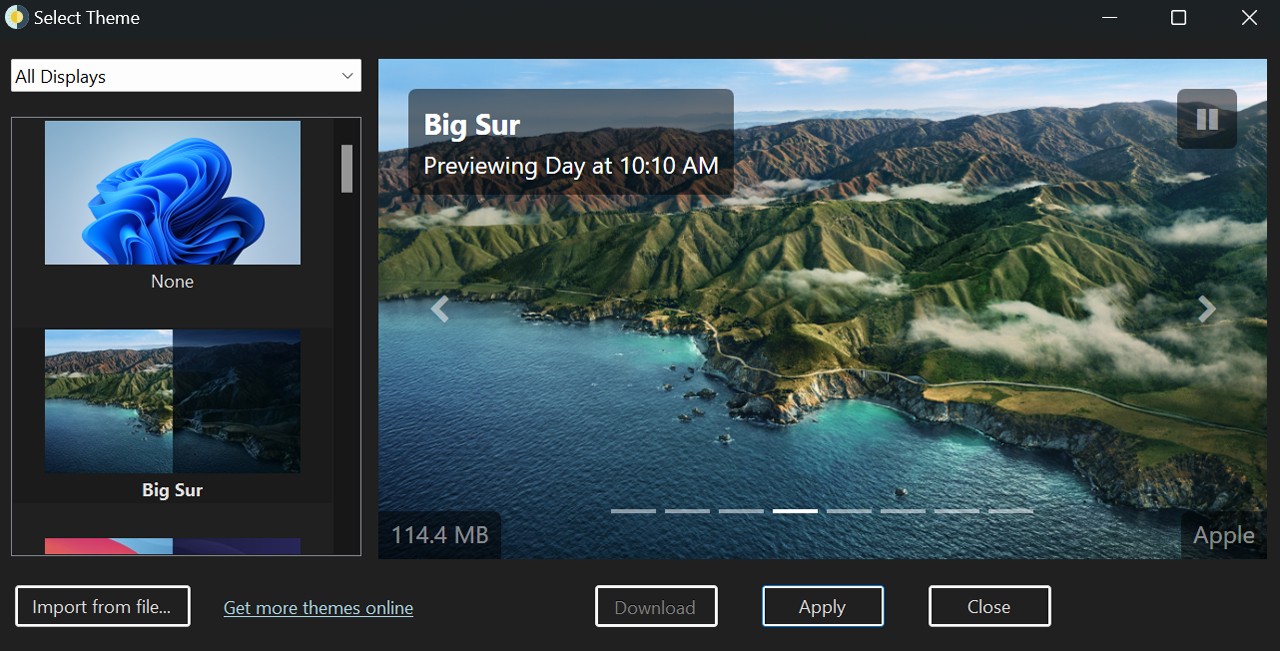Viewport: 1280px width, 651px height.
Task: Jump to the last preview slide indicator
Action: pyautogui.click(x=1011, y=511)
